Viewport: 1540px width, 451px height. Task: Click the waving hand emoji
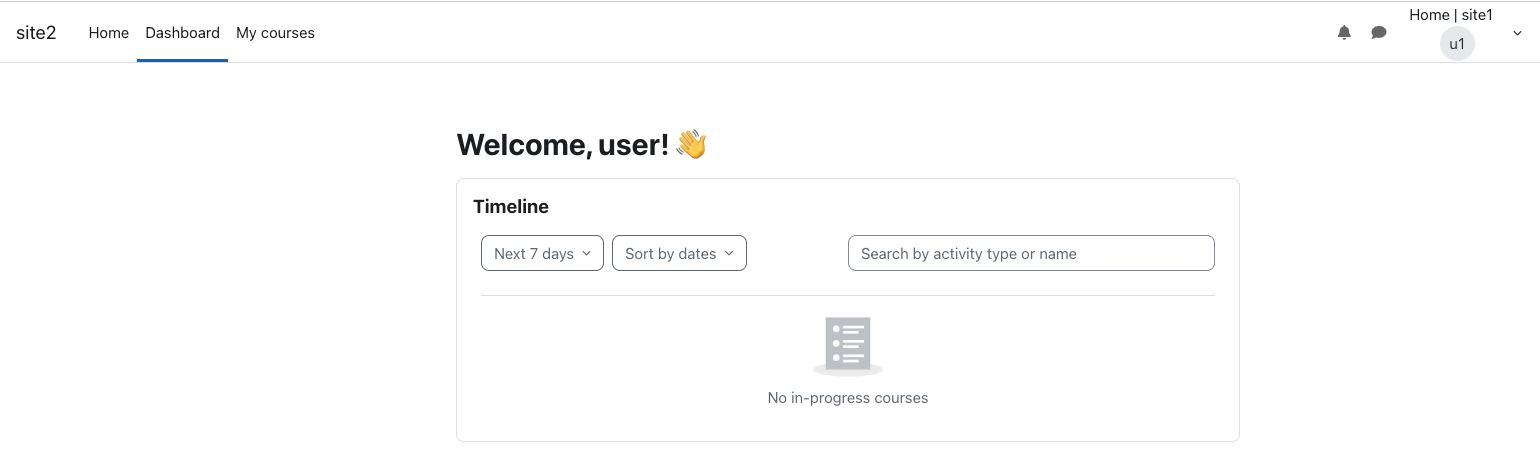(691, 144)
